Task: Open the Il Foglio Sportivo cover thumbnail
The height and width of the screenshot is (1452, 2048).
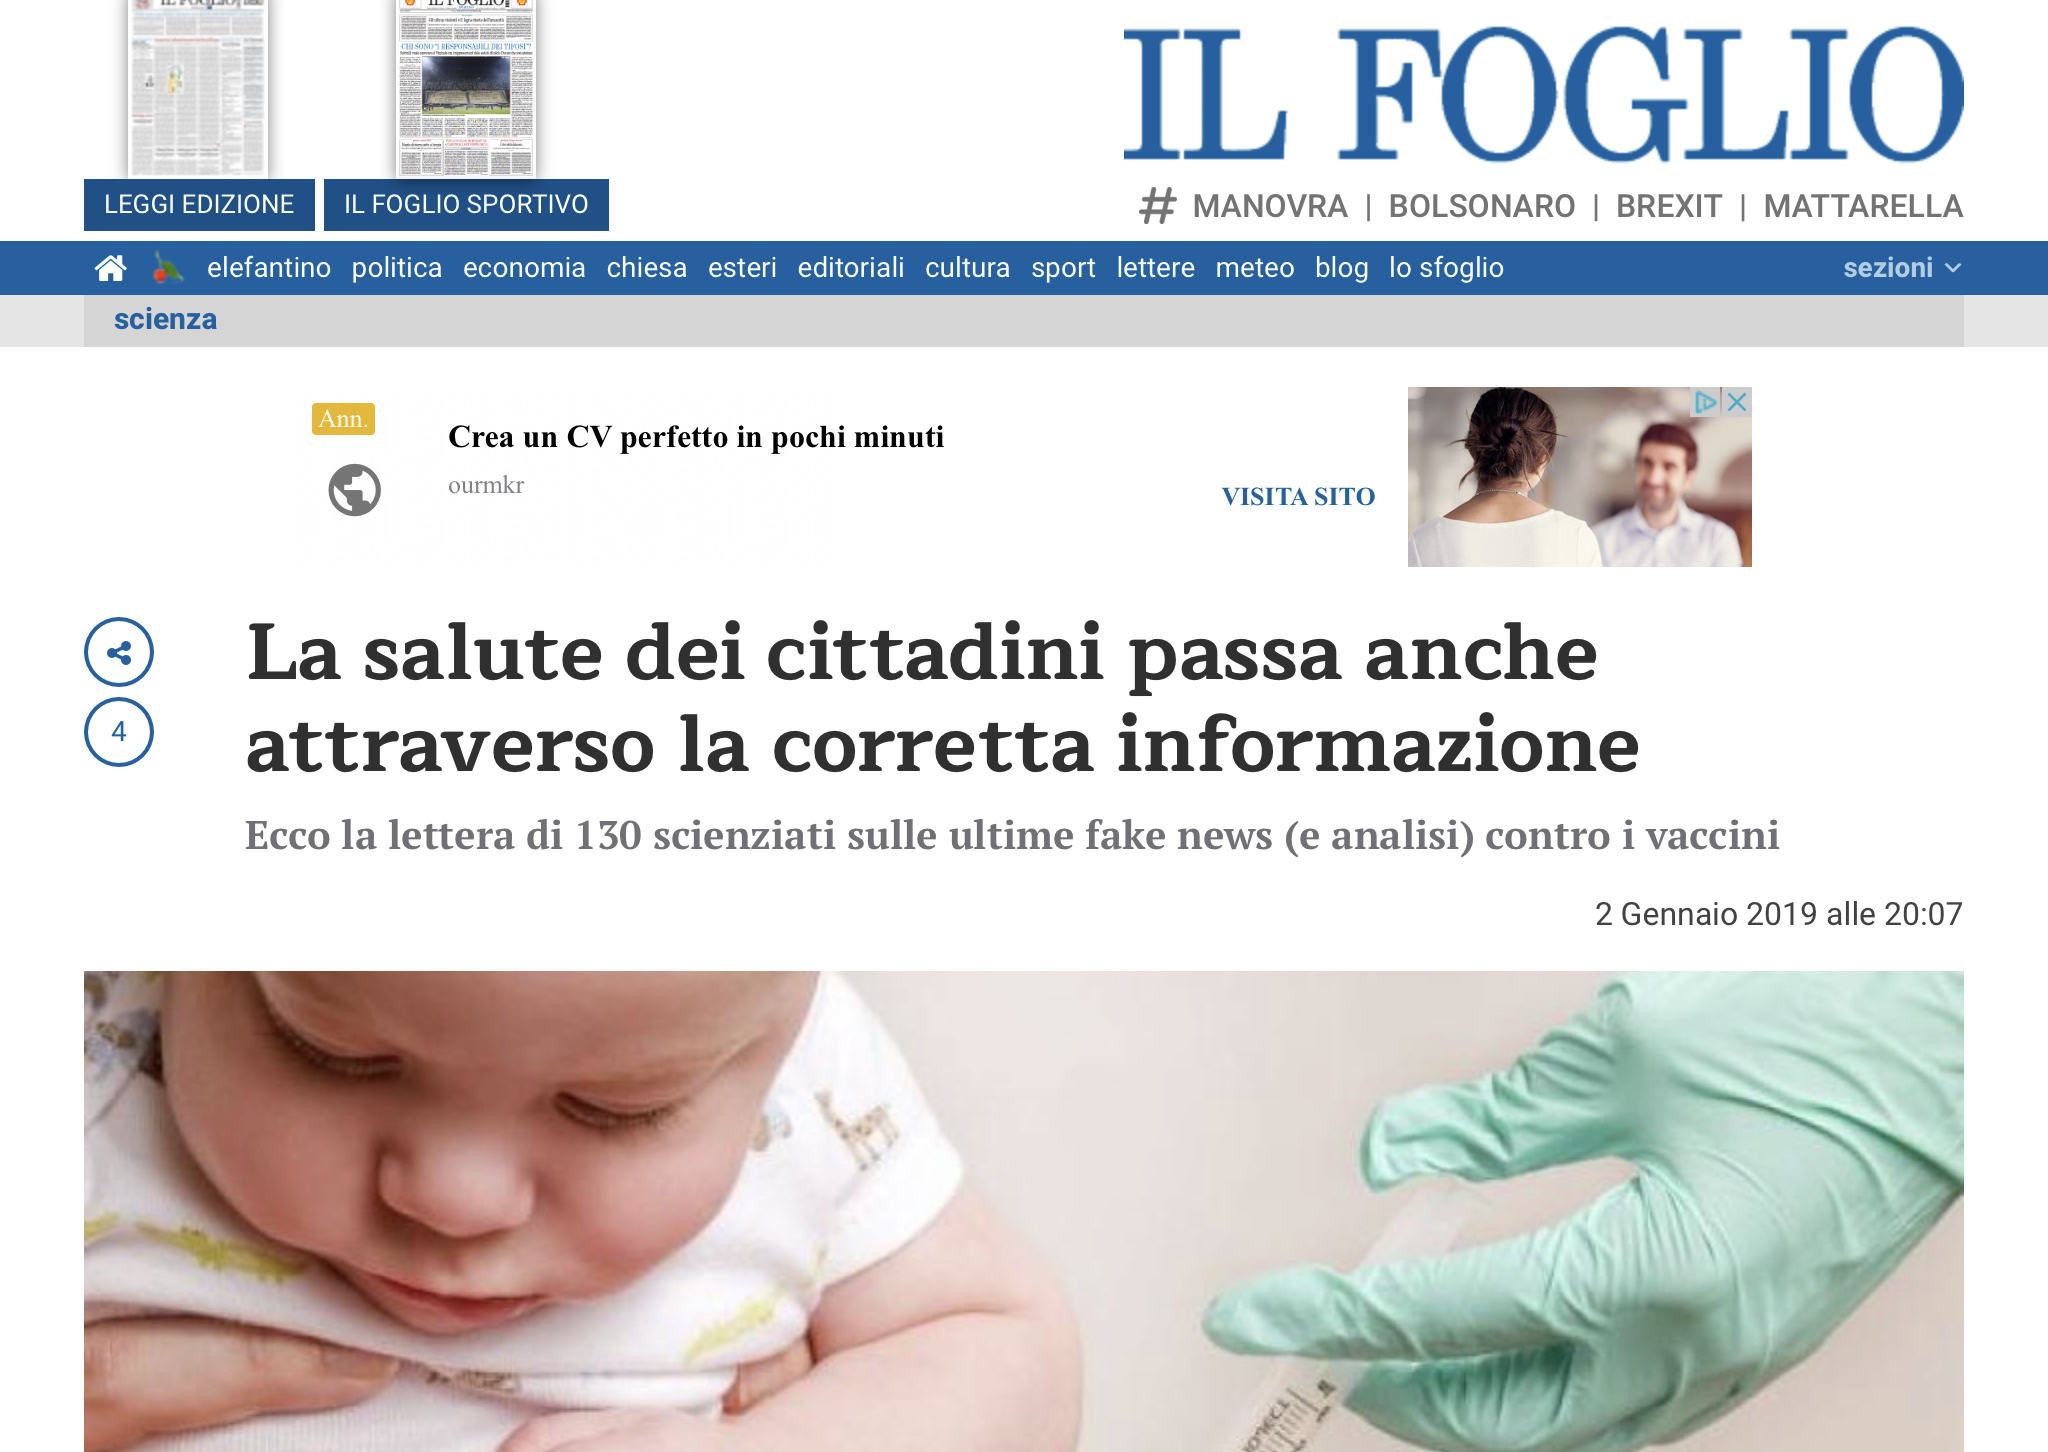Action: point(467,88)
